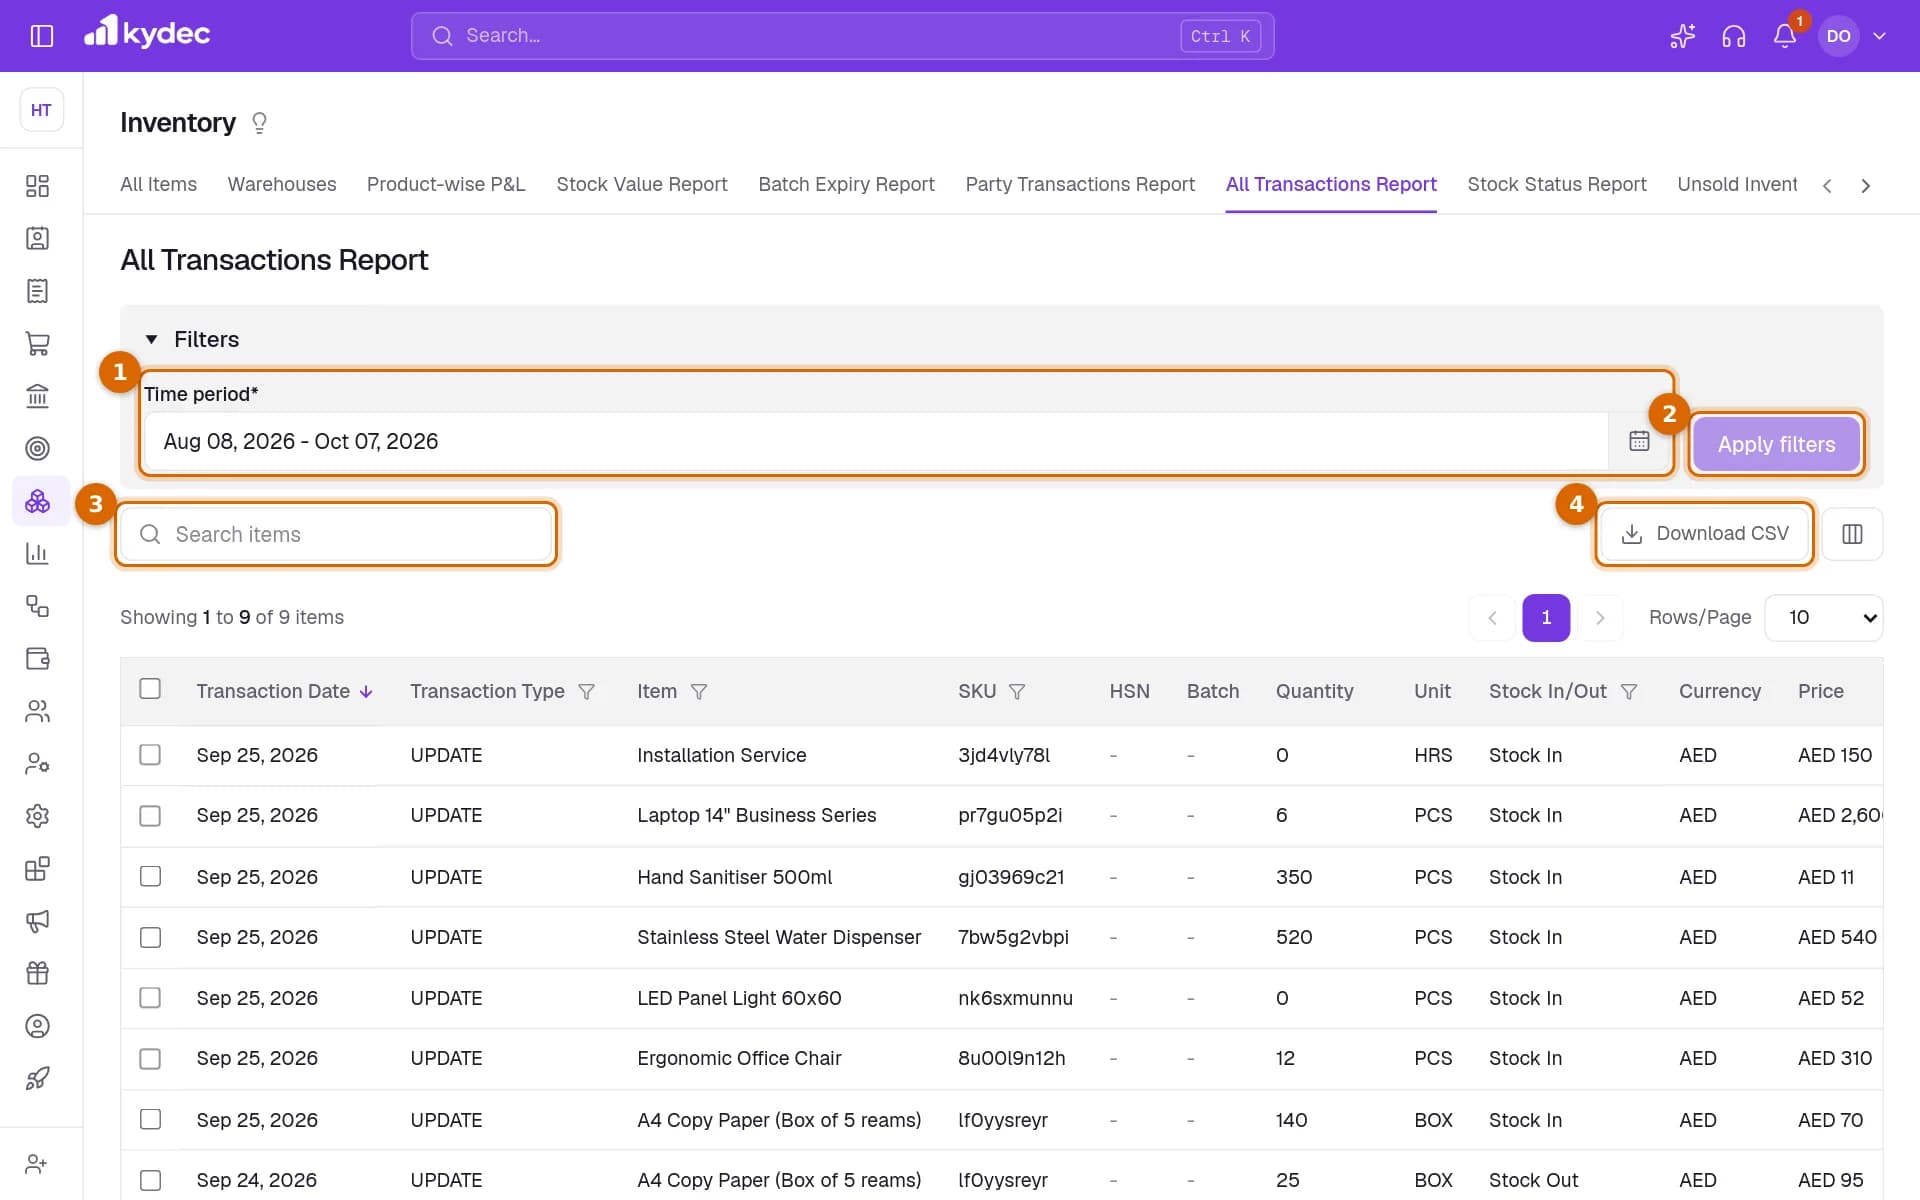Open the megaphone marketing sidebar icon
Viewport: 1920px width, 1200px height.
point(37,921)
